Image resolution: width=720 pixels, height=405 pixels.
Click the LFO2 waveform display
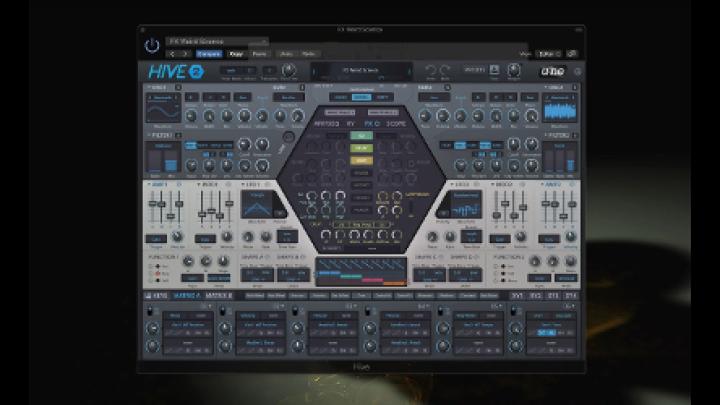[x=466, y=204]
